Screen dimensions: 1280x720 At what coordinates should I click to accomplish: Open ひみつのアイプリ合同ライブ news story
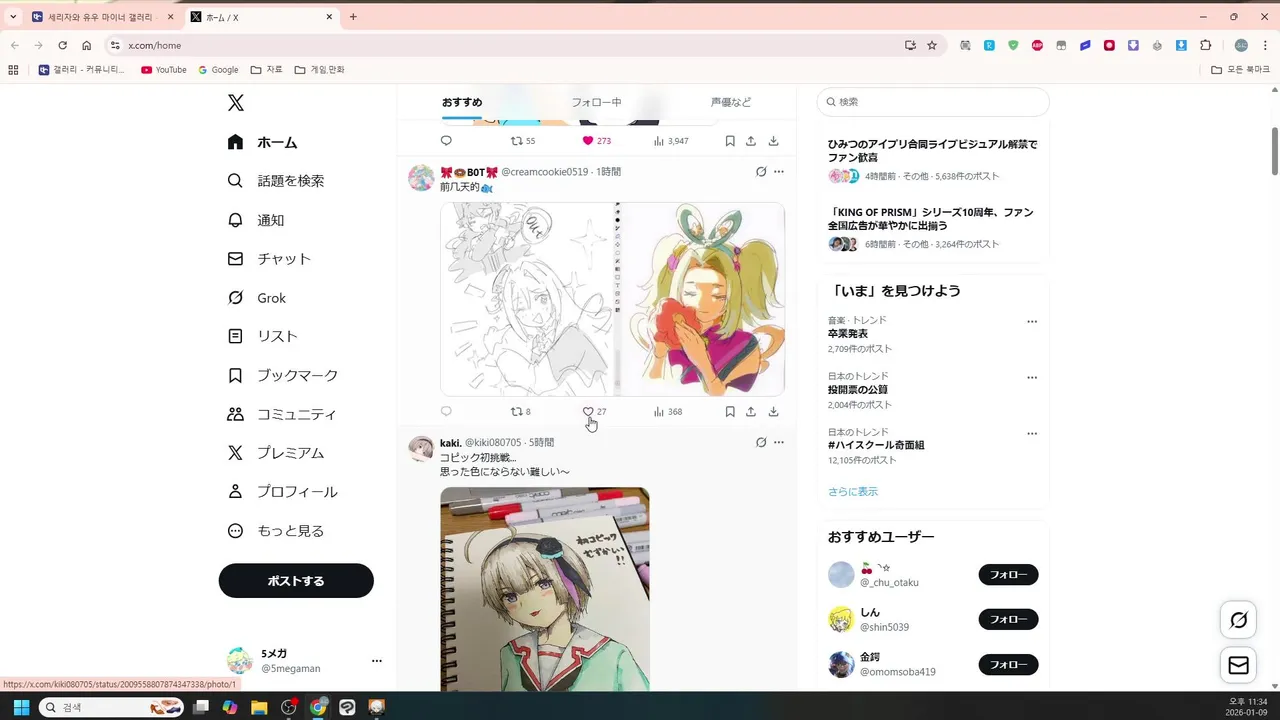pyautogui.click(x=933, y=160)
